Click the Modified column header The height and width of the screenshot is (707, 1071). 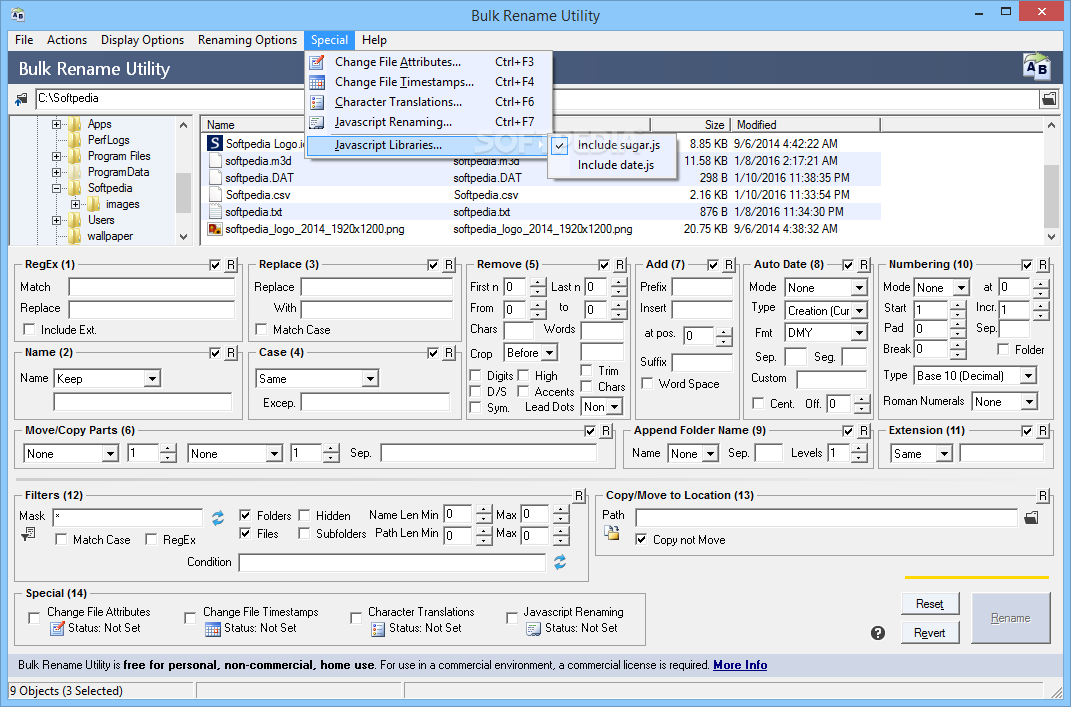(x=805, y=125)
